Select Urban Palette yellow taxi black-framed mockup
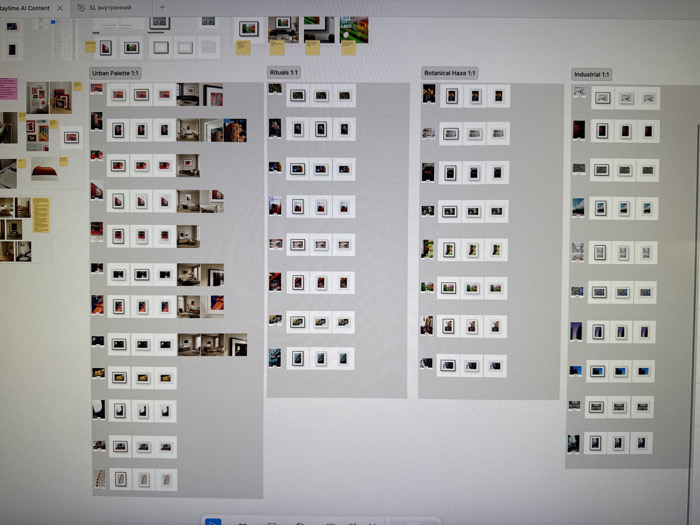Screen dimensions: 700x525 [119, 378]
